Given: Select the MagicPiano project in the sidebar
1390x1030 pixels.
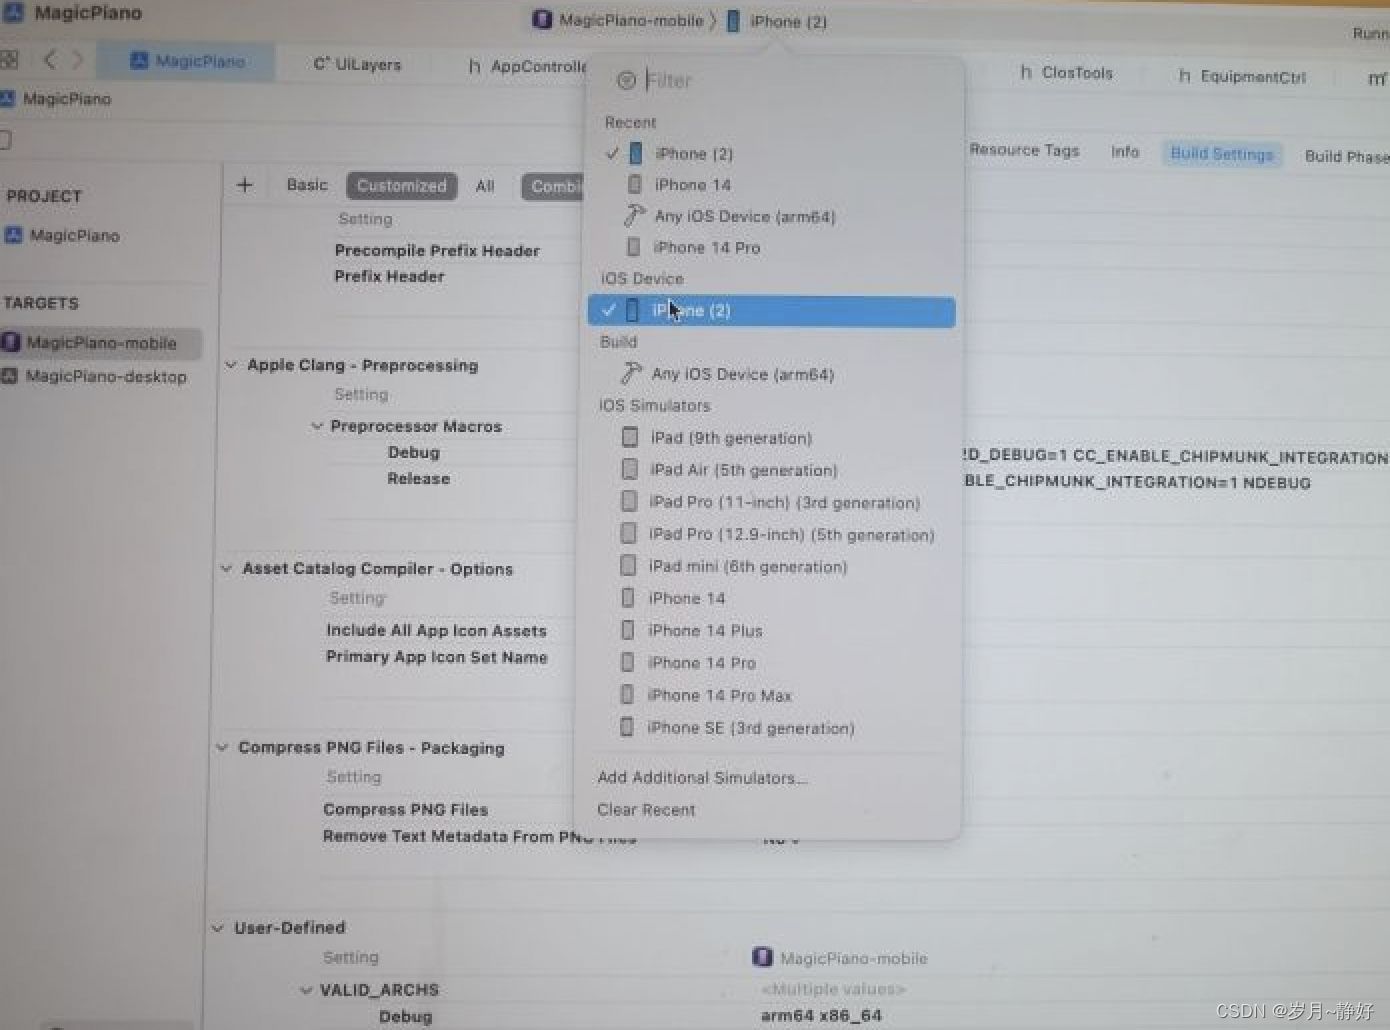Looking at the screenshot, I should point(63,235).
